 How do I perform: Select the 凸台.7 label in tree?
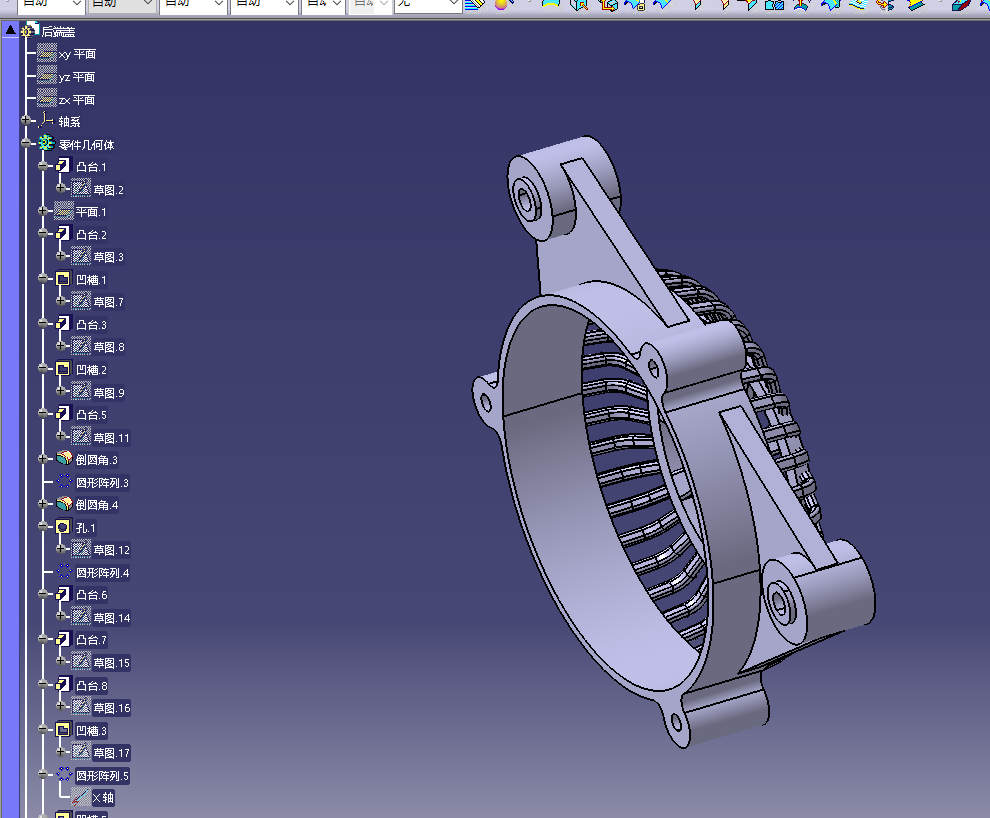[x=92, y=640]
